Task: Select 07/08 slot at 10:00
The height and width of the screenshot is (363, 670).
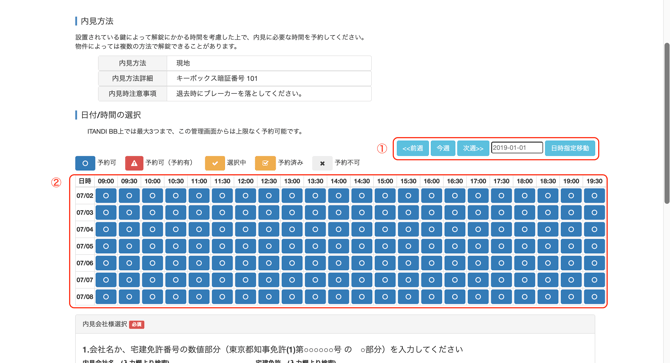Action: 153,297
